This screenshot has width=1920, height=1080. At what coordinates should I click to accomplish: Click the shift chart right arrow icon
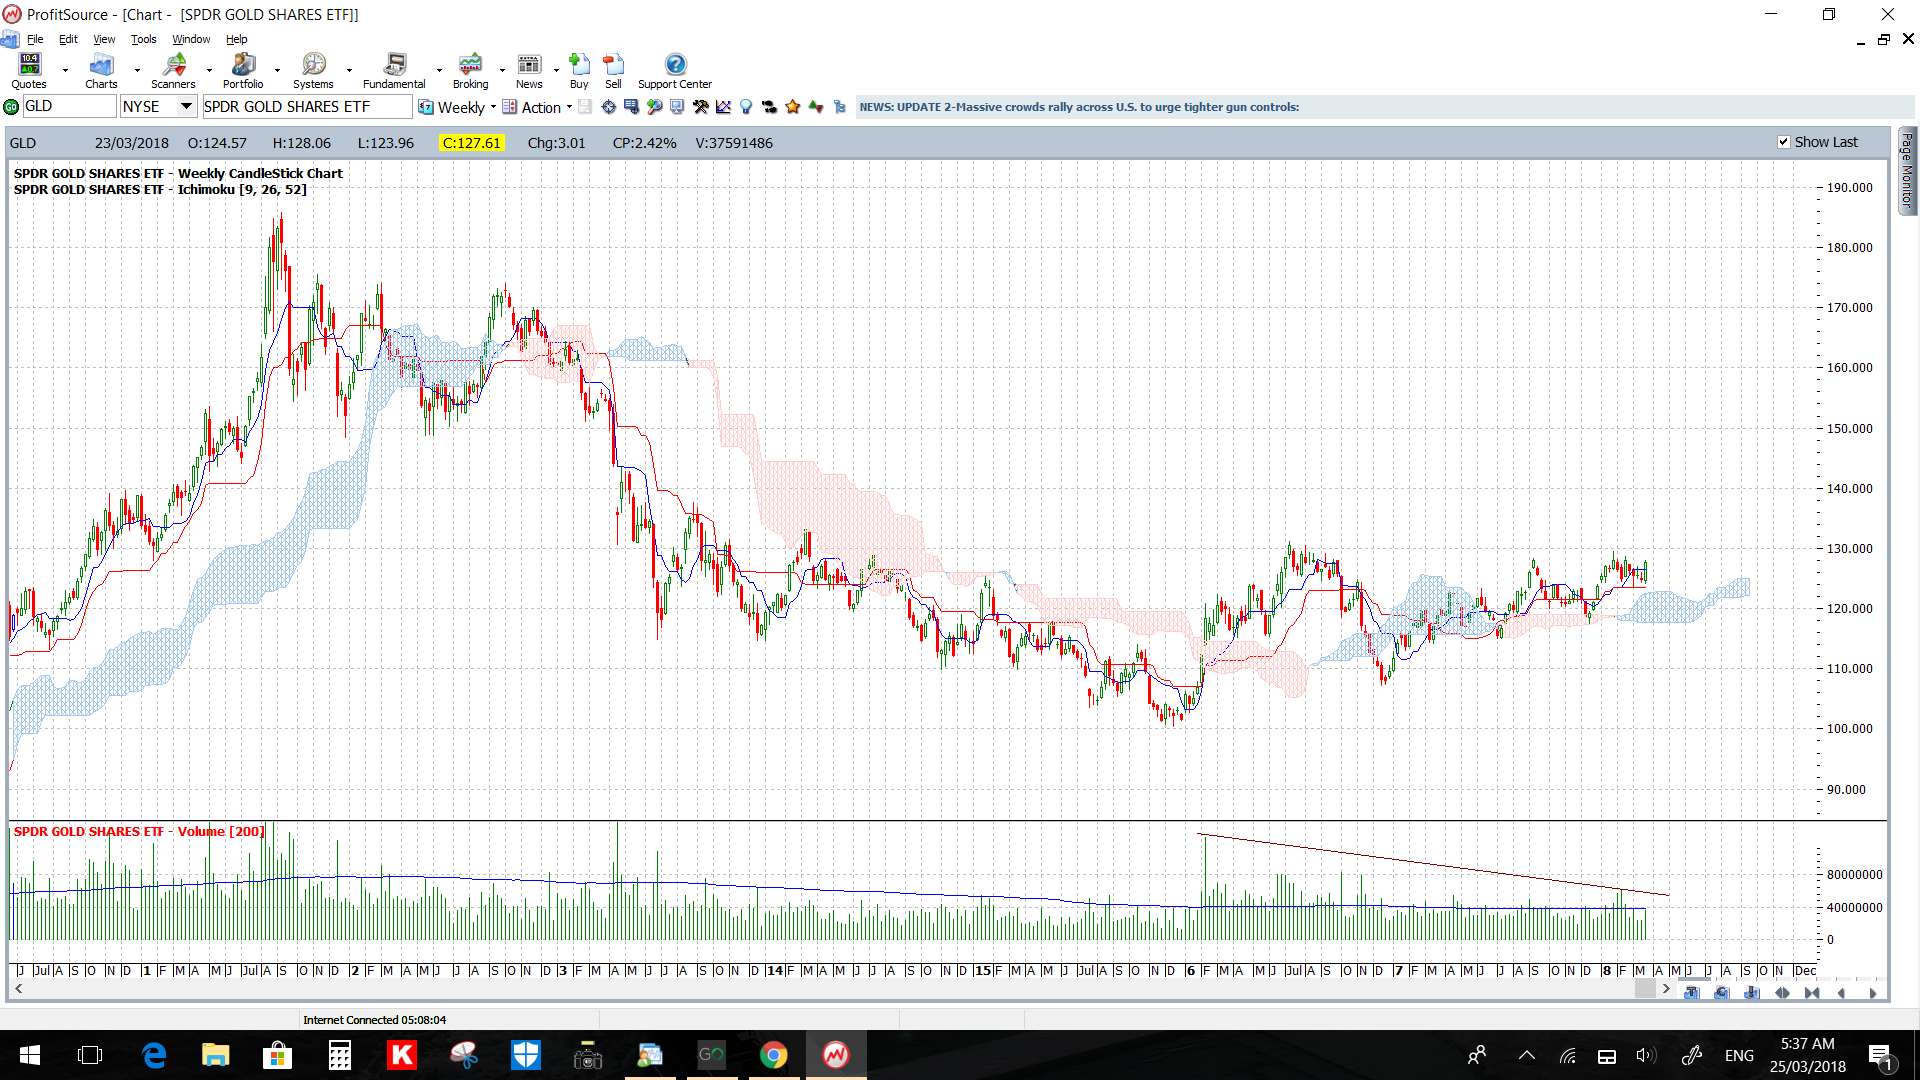click(x=1872, y=993)
